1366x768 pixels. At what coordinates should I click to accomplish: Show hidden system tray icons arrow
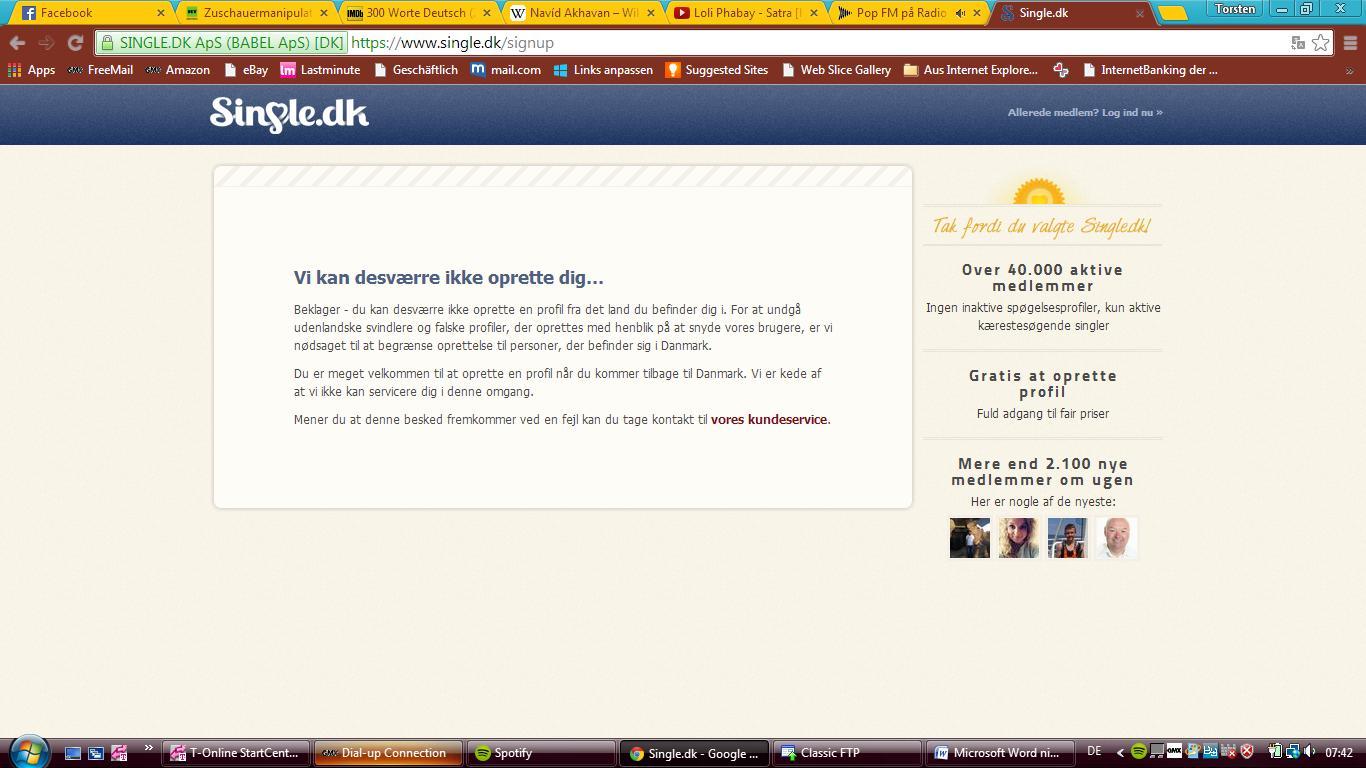tap(1120, 752)
